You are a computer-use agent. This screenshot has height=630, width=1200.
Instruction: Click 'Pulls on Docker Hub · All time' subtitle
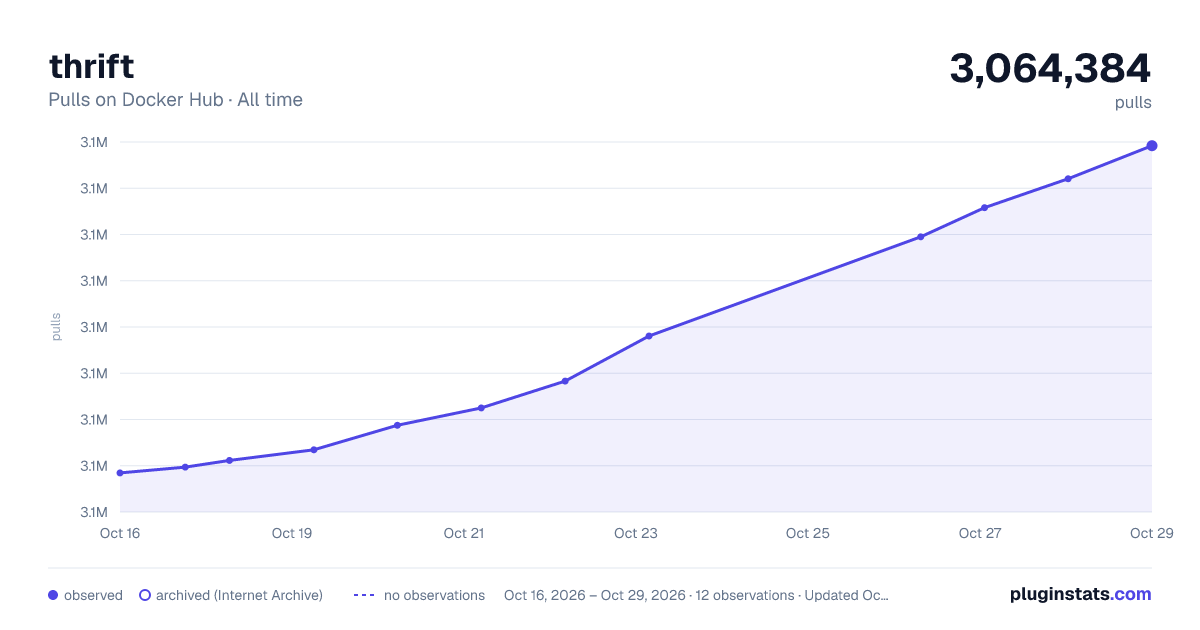[175, 100]
